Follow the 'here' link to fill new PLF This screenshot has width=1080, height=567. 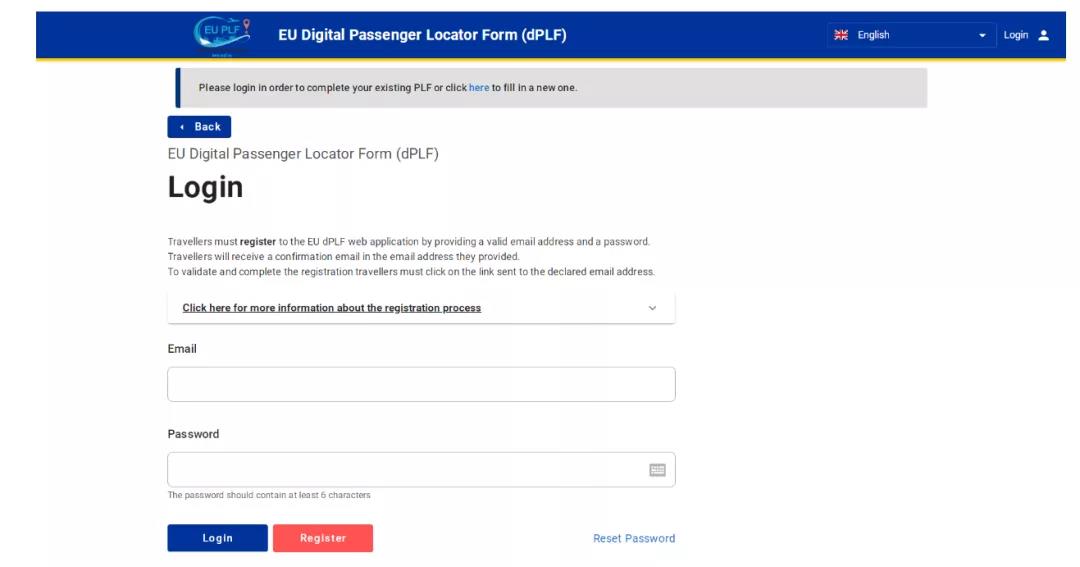(x=479, y=87)
